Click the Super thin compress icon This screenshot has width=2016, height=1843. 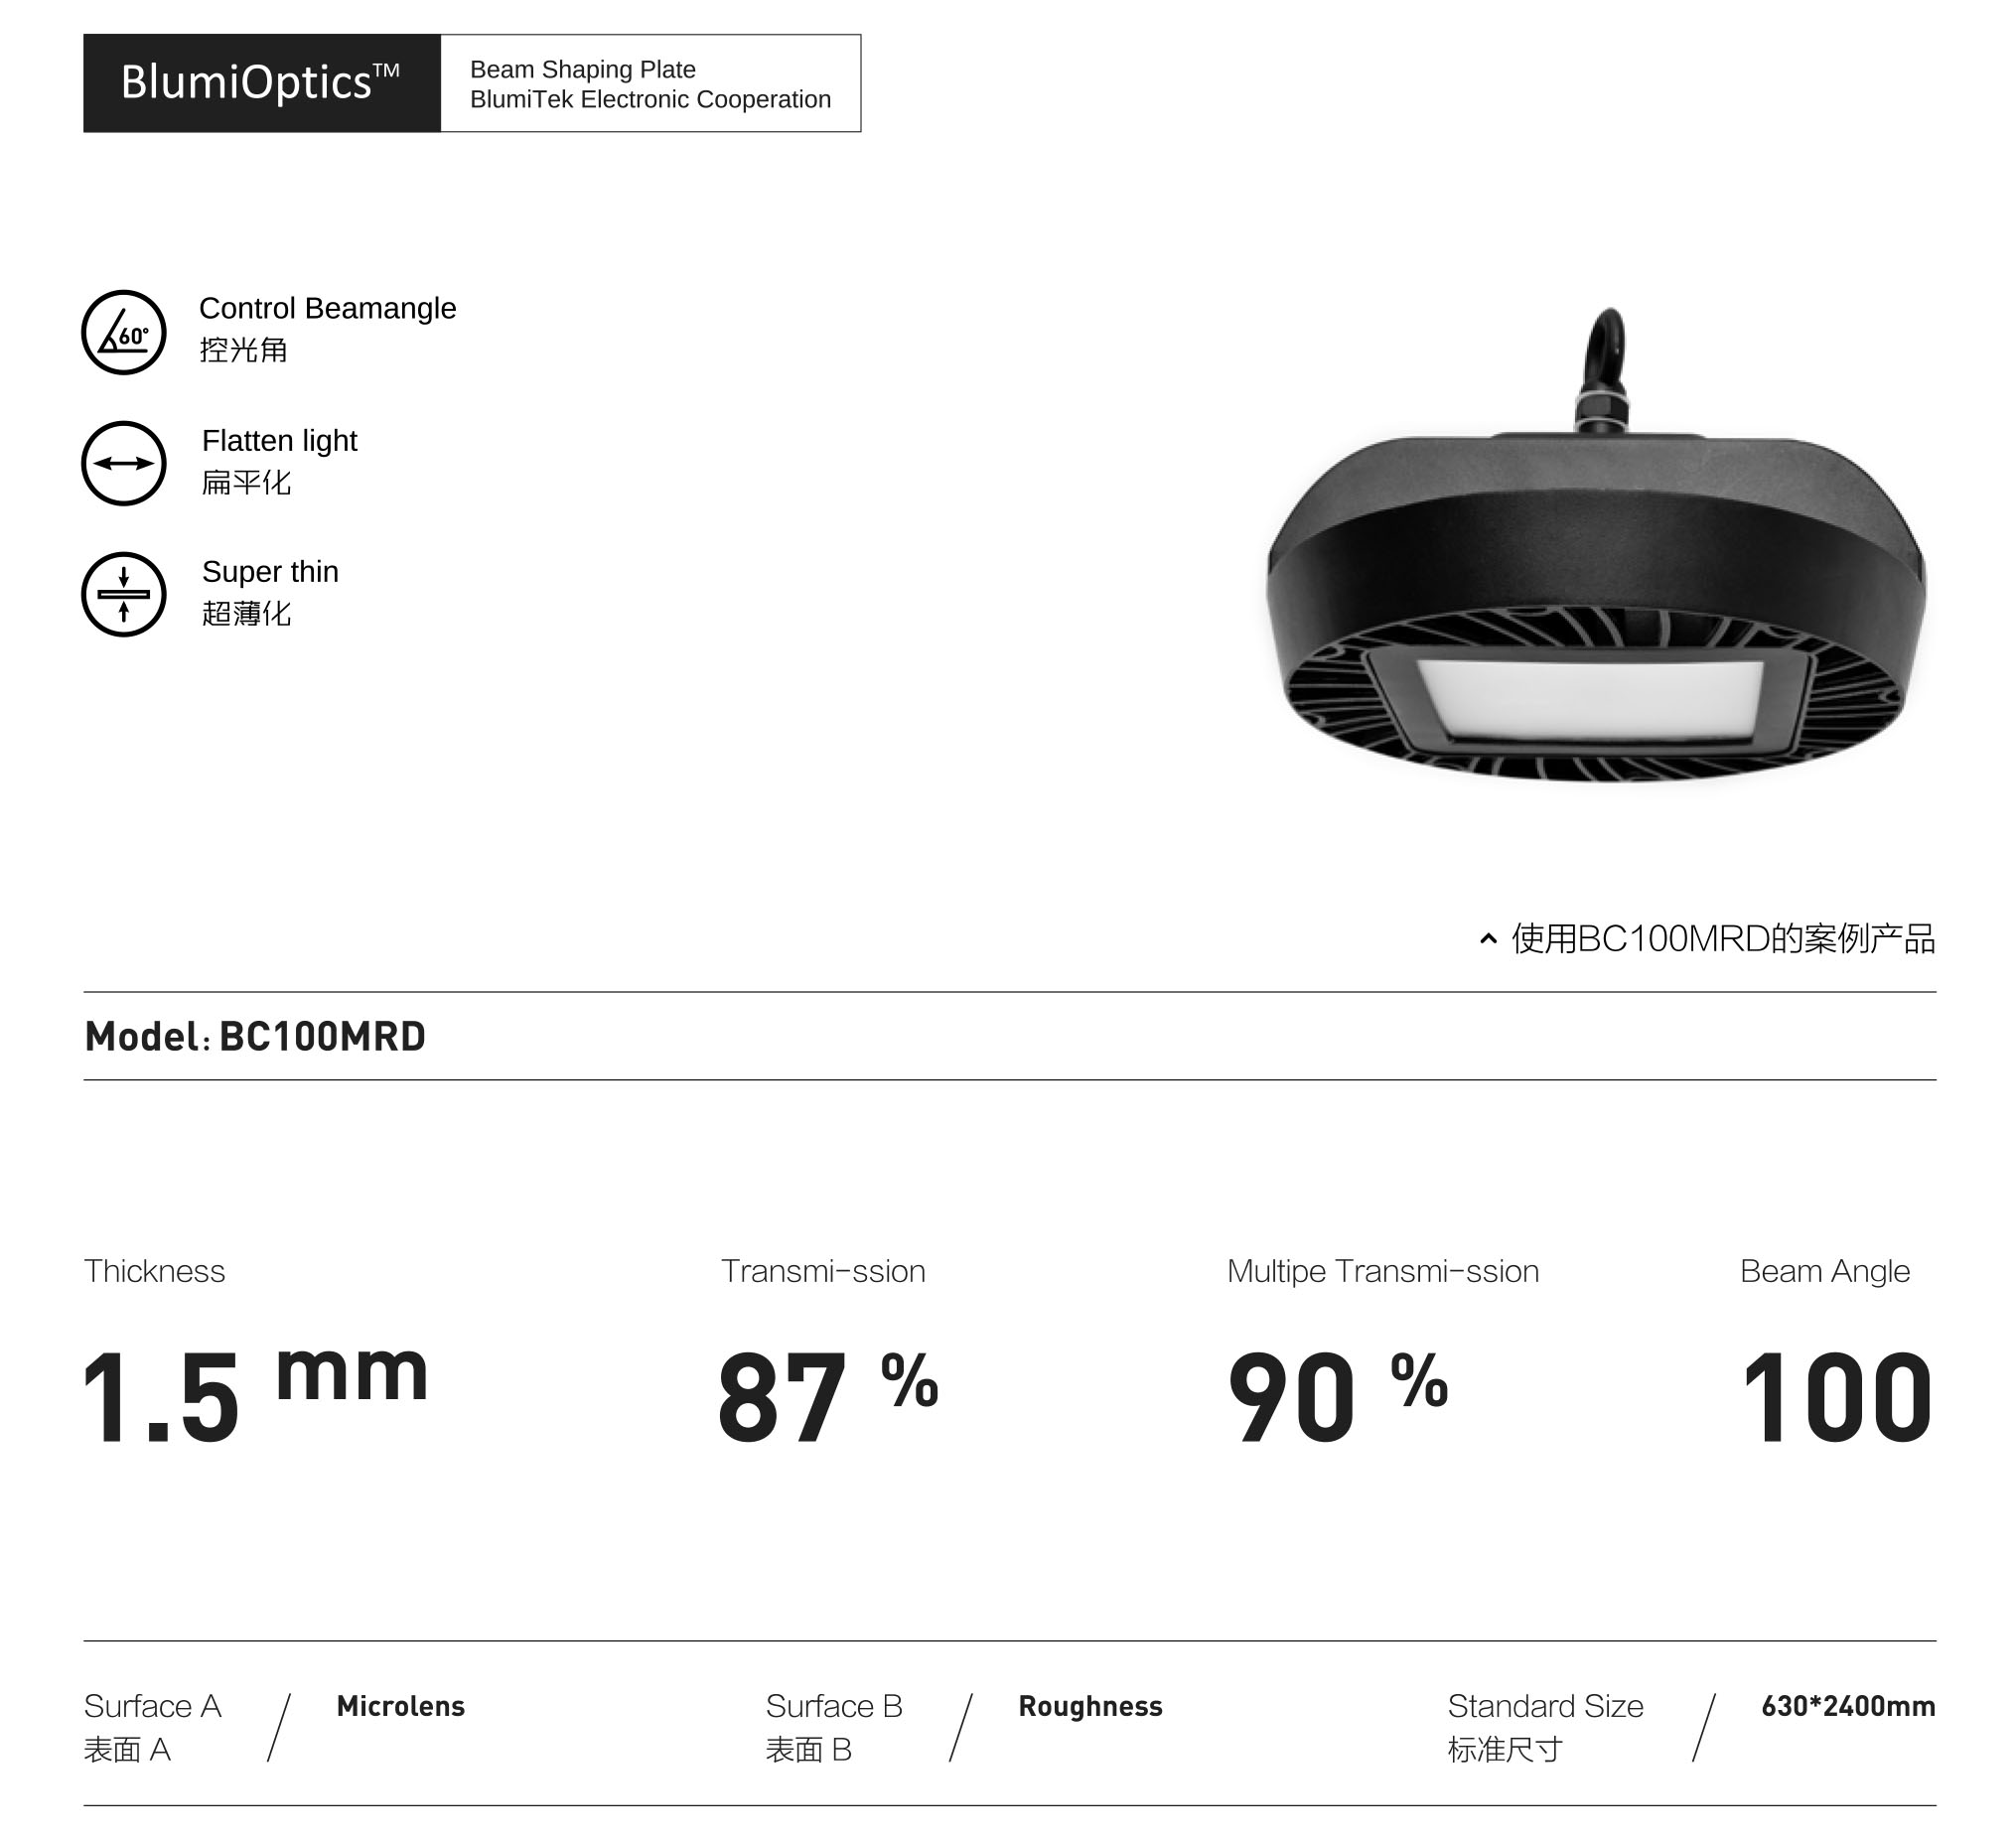123,594
